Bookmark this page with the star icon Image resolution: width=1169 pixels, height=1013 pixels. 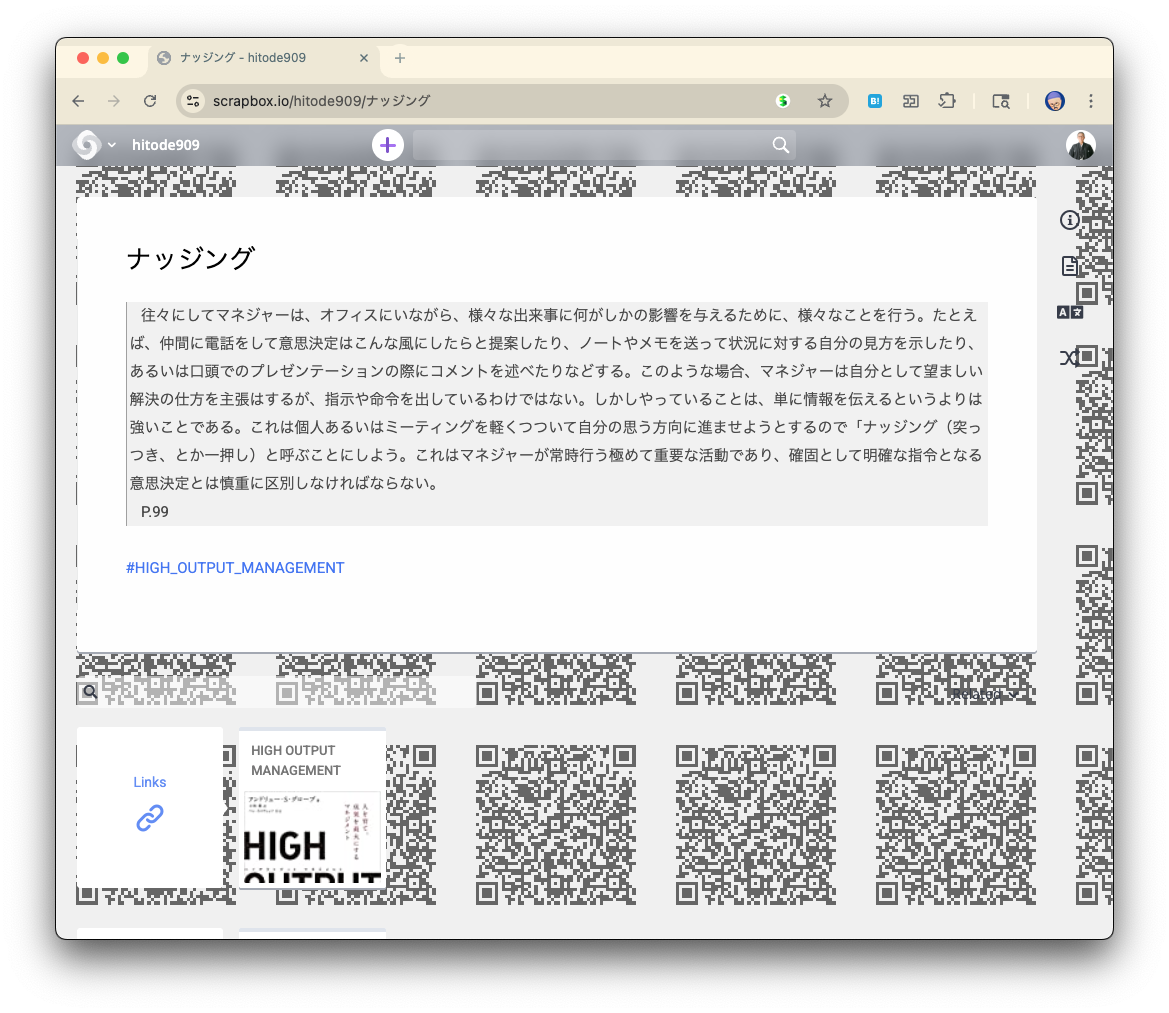click(825, 101)
